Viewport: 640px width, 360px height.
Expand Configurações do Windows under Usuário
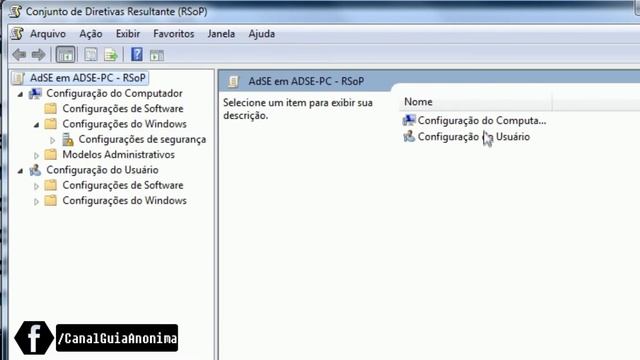(x=36, y=202)
